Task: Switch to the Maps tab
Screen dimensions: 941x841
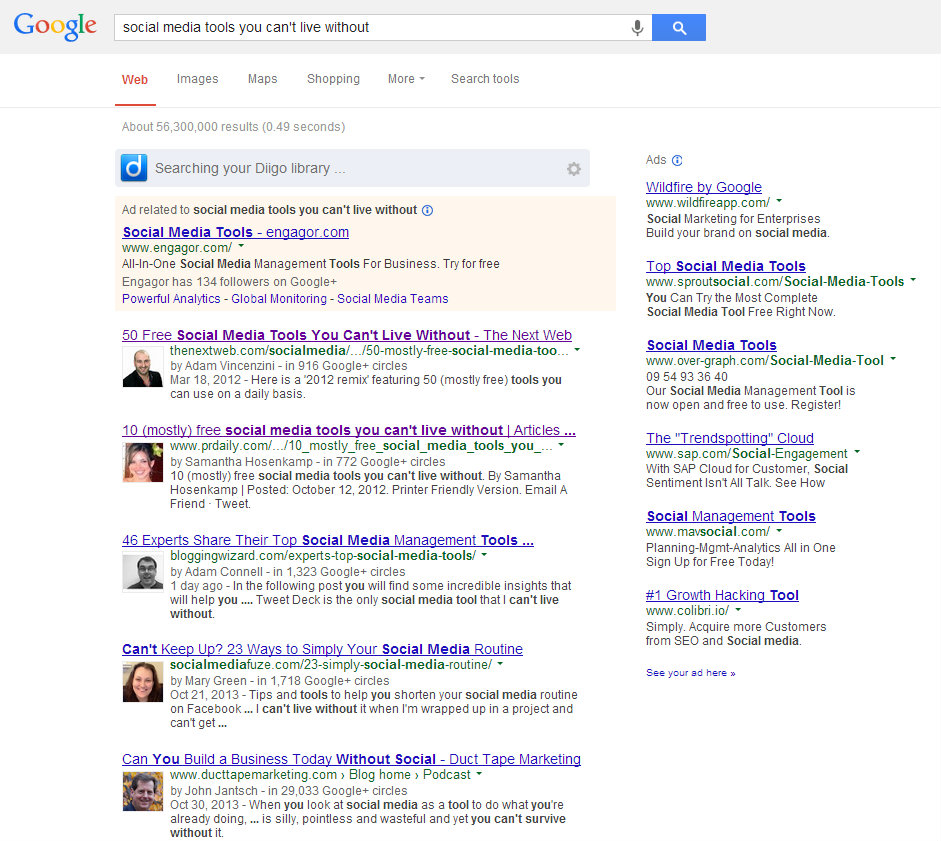Action: 262,79
